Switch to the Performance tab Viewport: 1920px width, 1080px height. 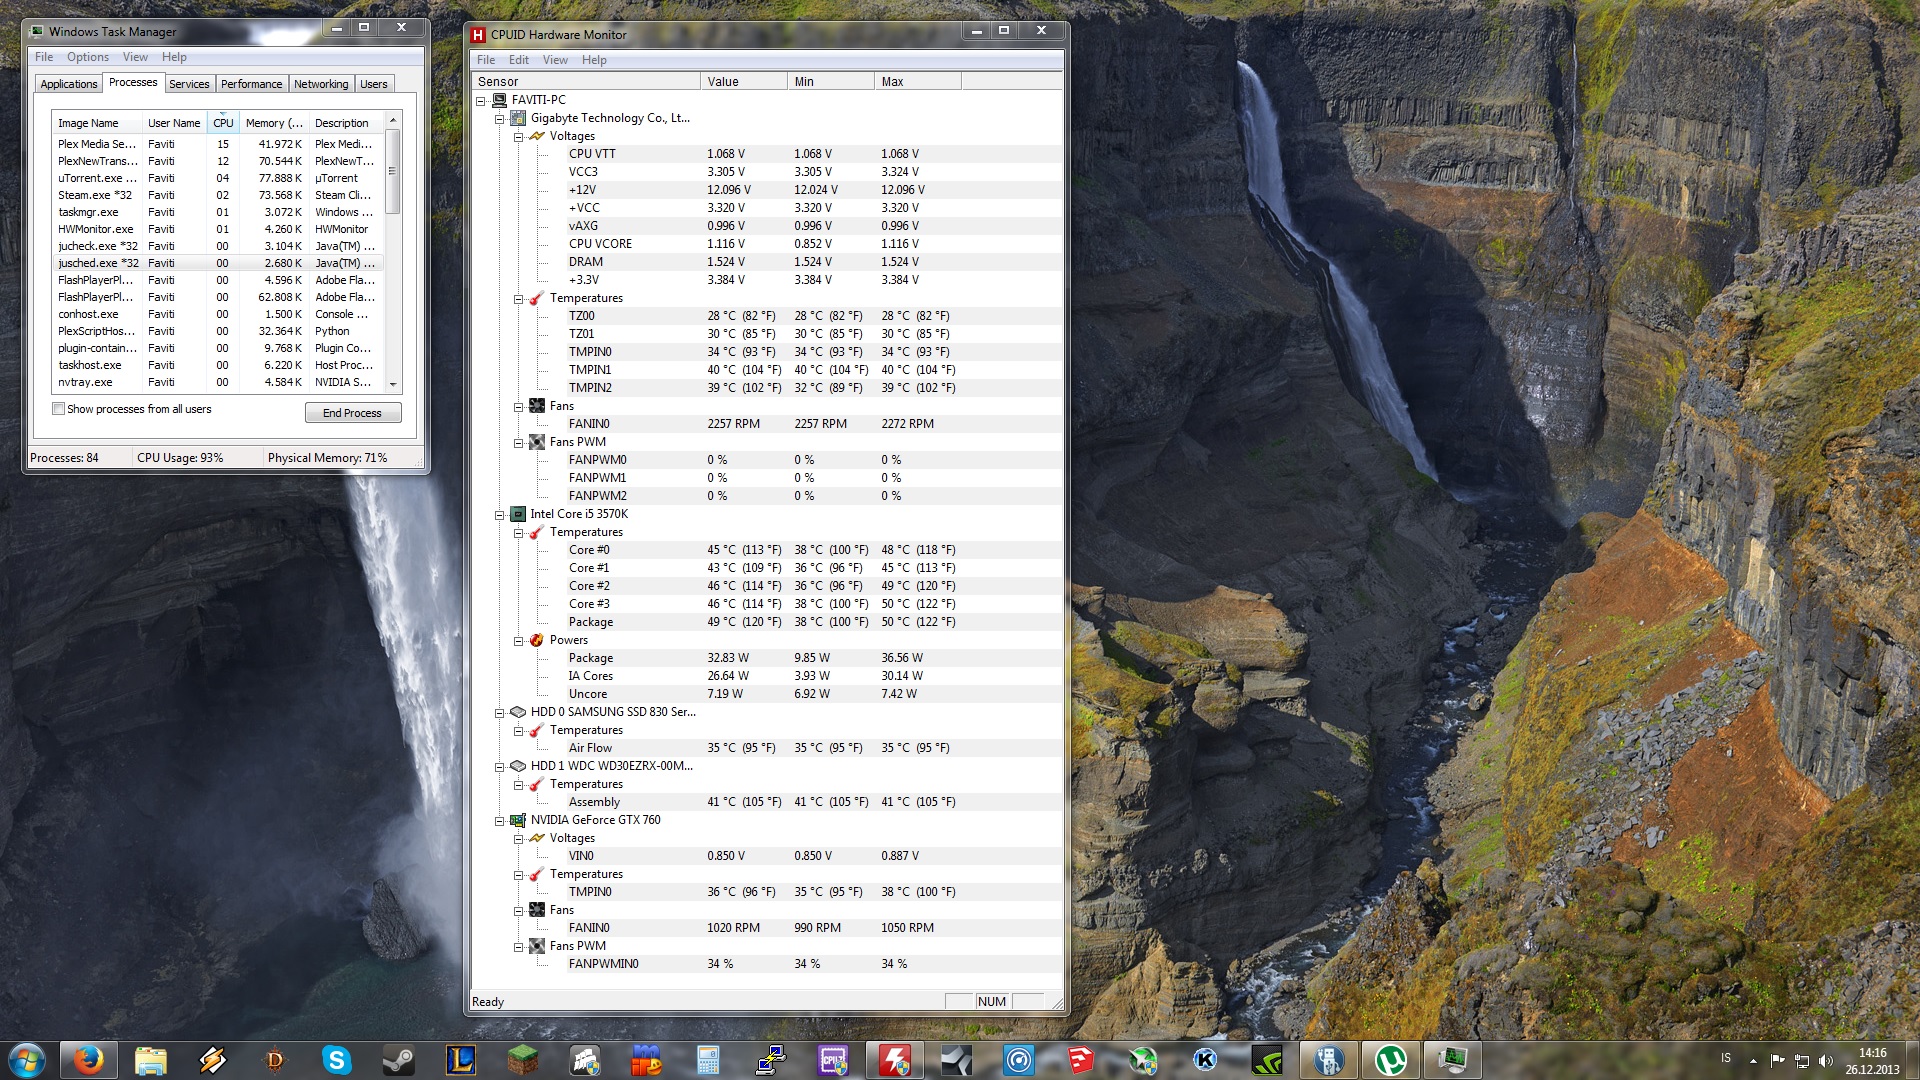(251, 84)
